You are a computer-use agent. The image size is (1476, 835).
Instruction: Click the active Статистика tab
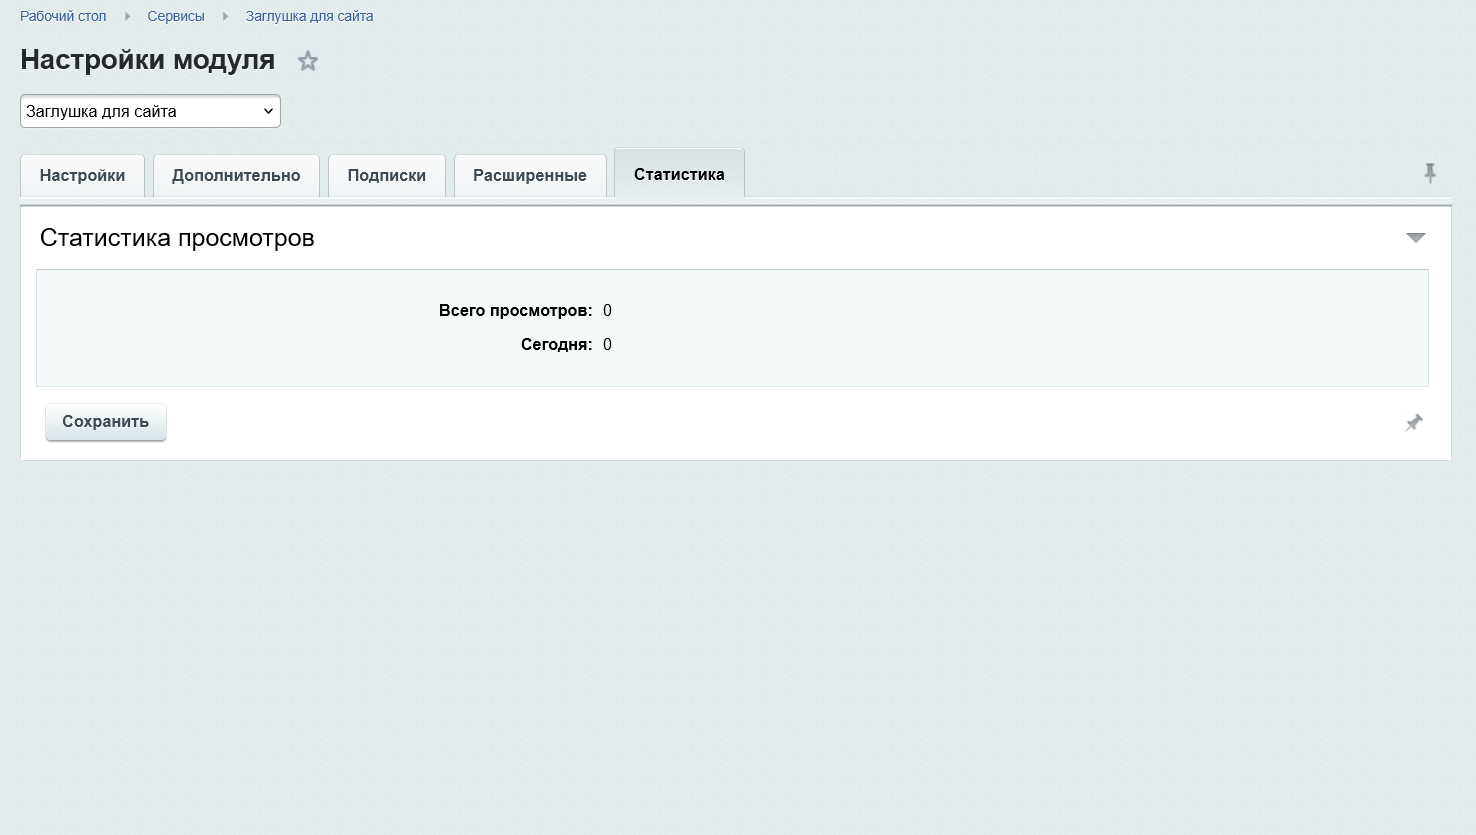pyautogui.click(x=679, y=174)
